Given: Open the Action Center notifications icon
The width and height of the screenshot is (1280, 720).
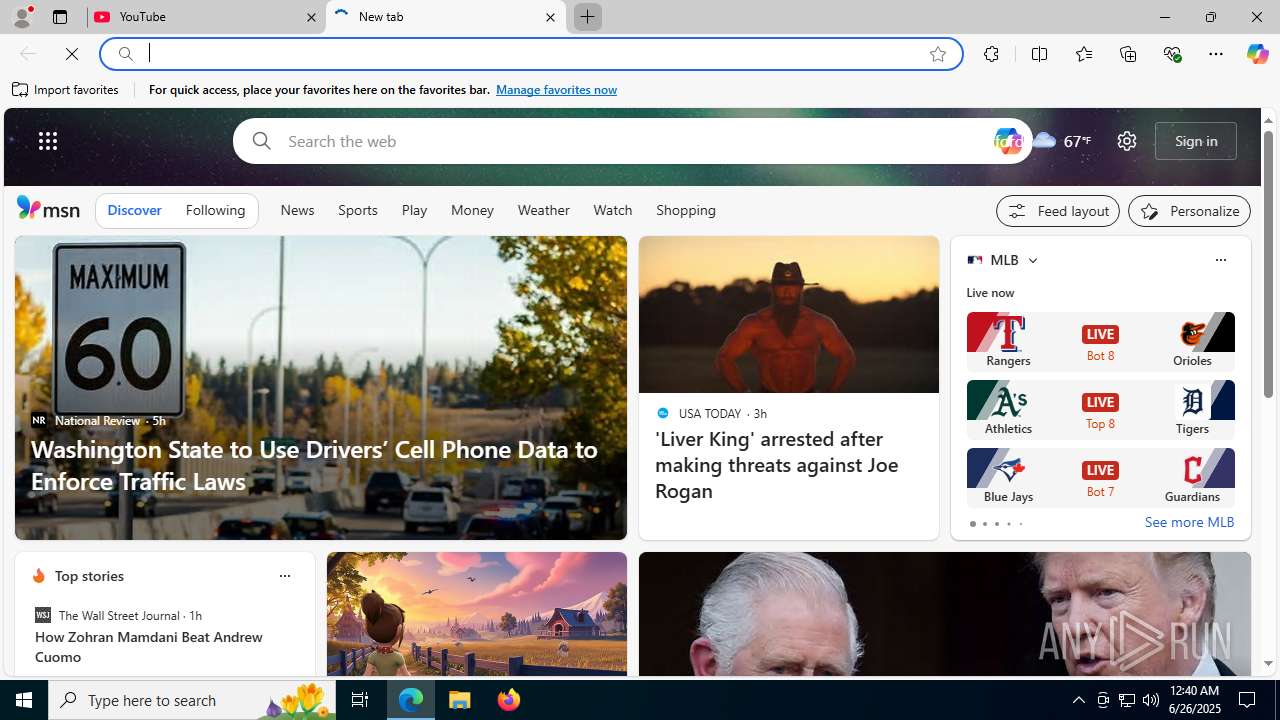Looking at the screenshot, I should click(x=1248, y=700).
